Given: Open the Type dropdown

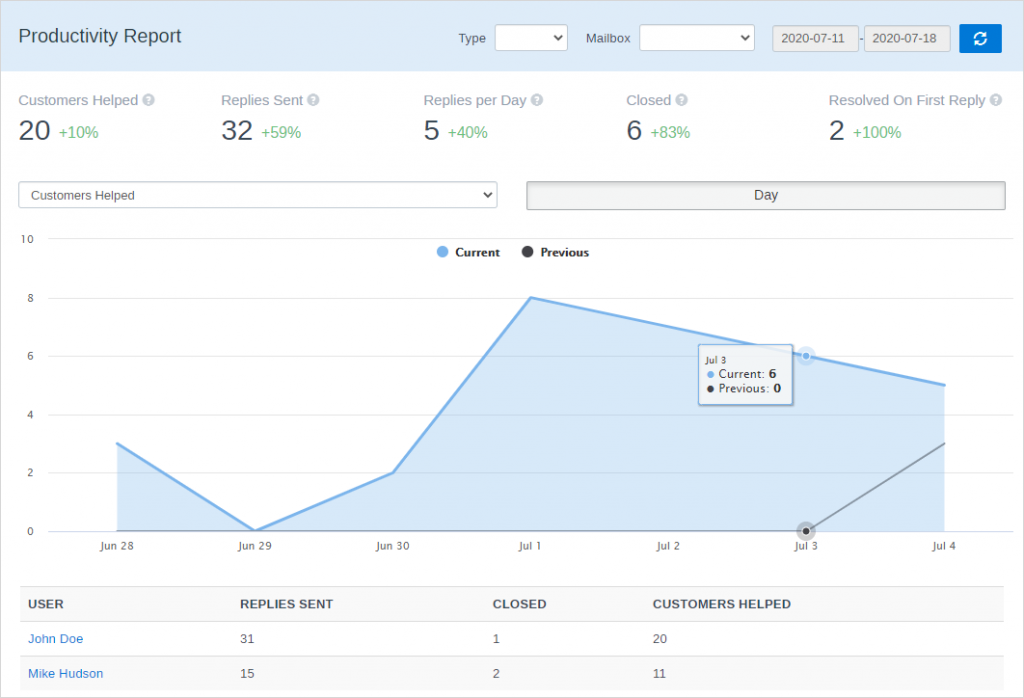Looking at the screenshot, I should tap(530, 37).
